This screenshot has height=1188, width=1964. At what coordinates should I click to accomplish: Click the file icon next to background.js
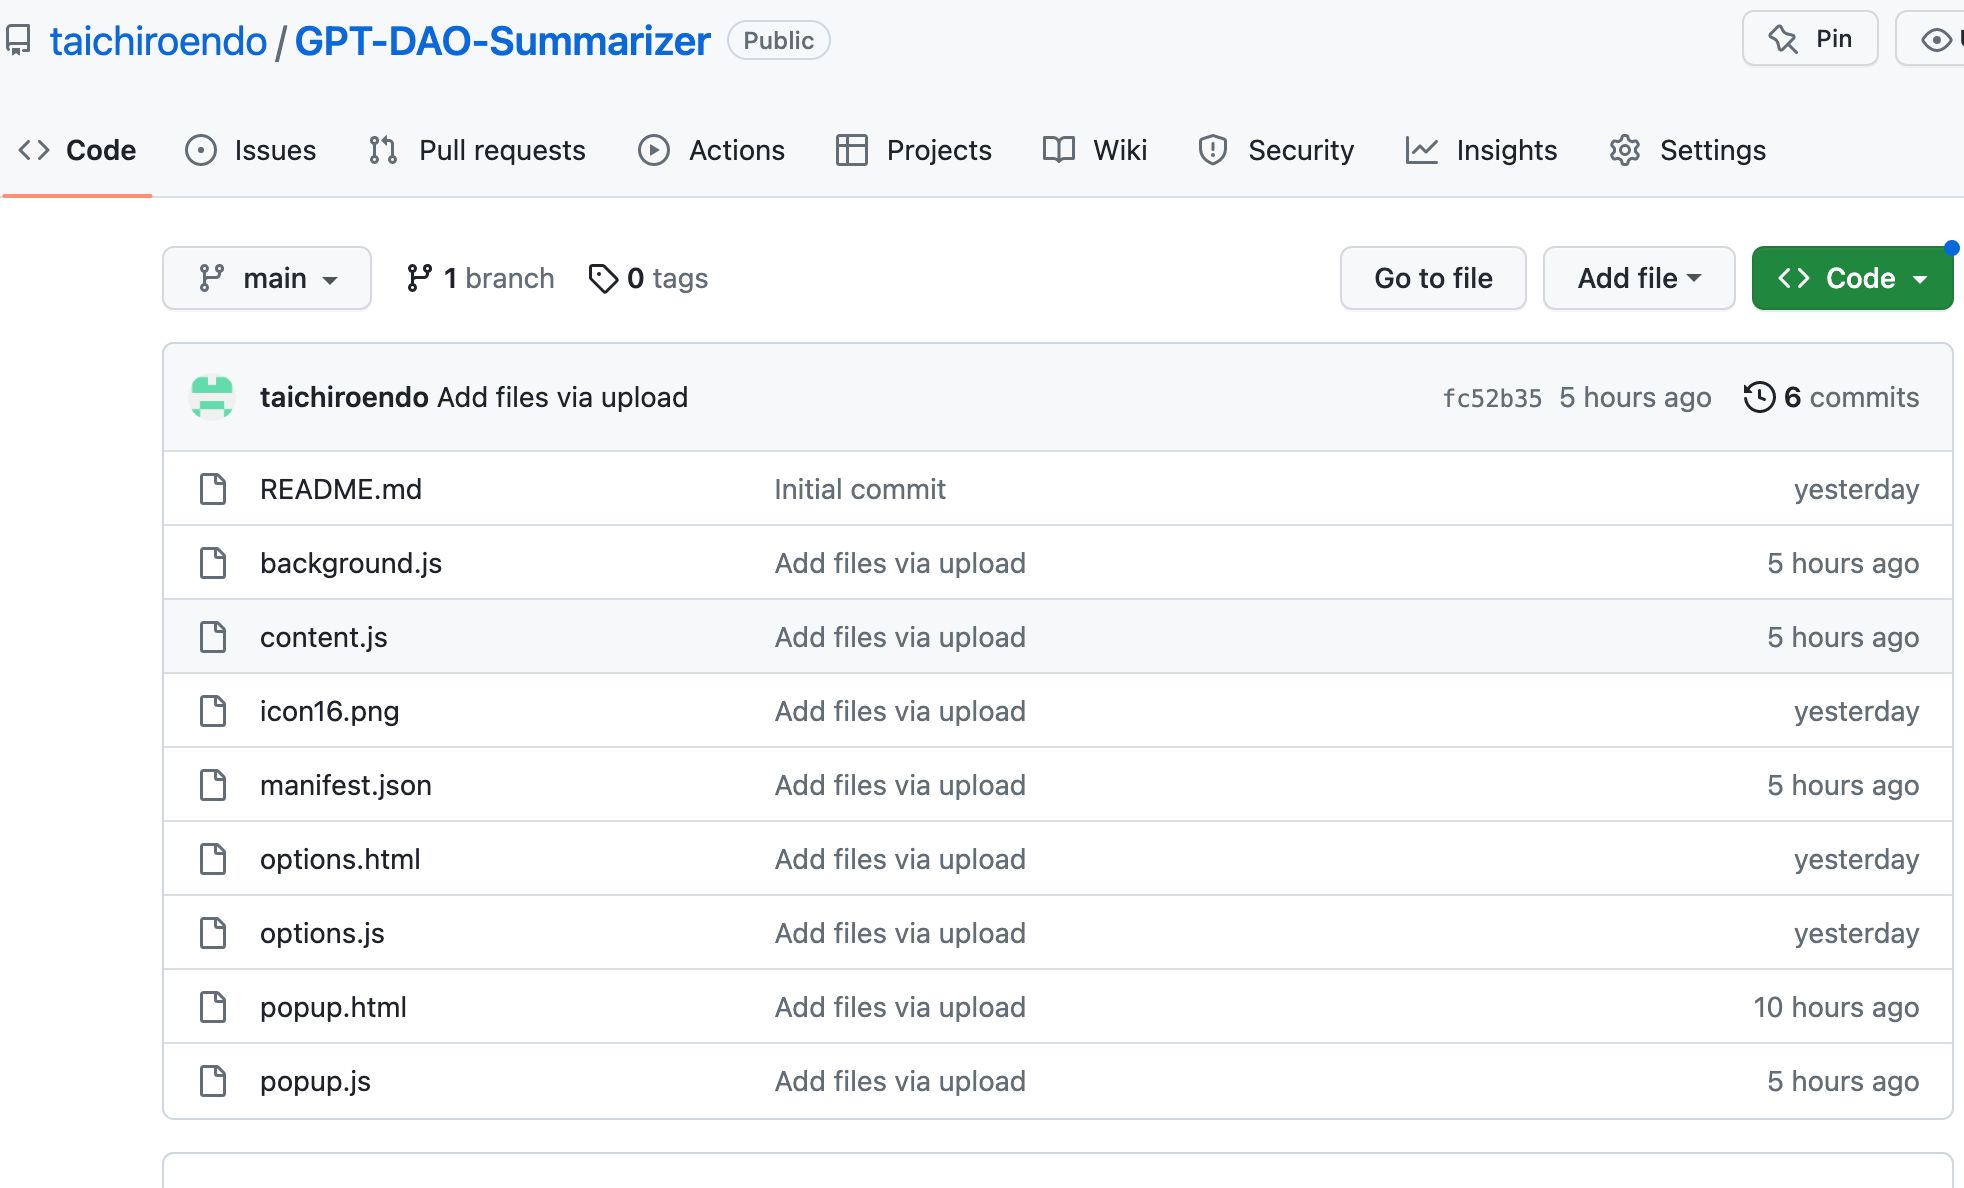[213, 563]
